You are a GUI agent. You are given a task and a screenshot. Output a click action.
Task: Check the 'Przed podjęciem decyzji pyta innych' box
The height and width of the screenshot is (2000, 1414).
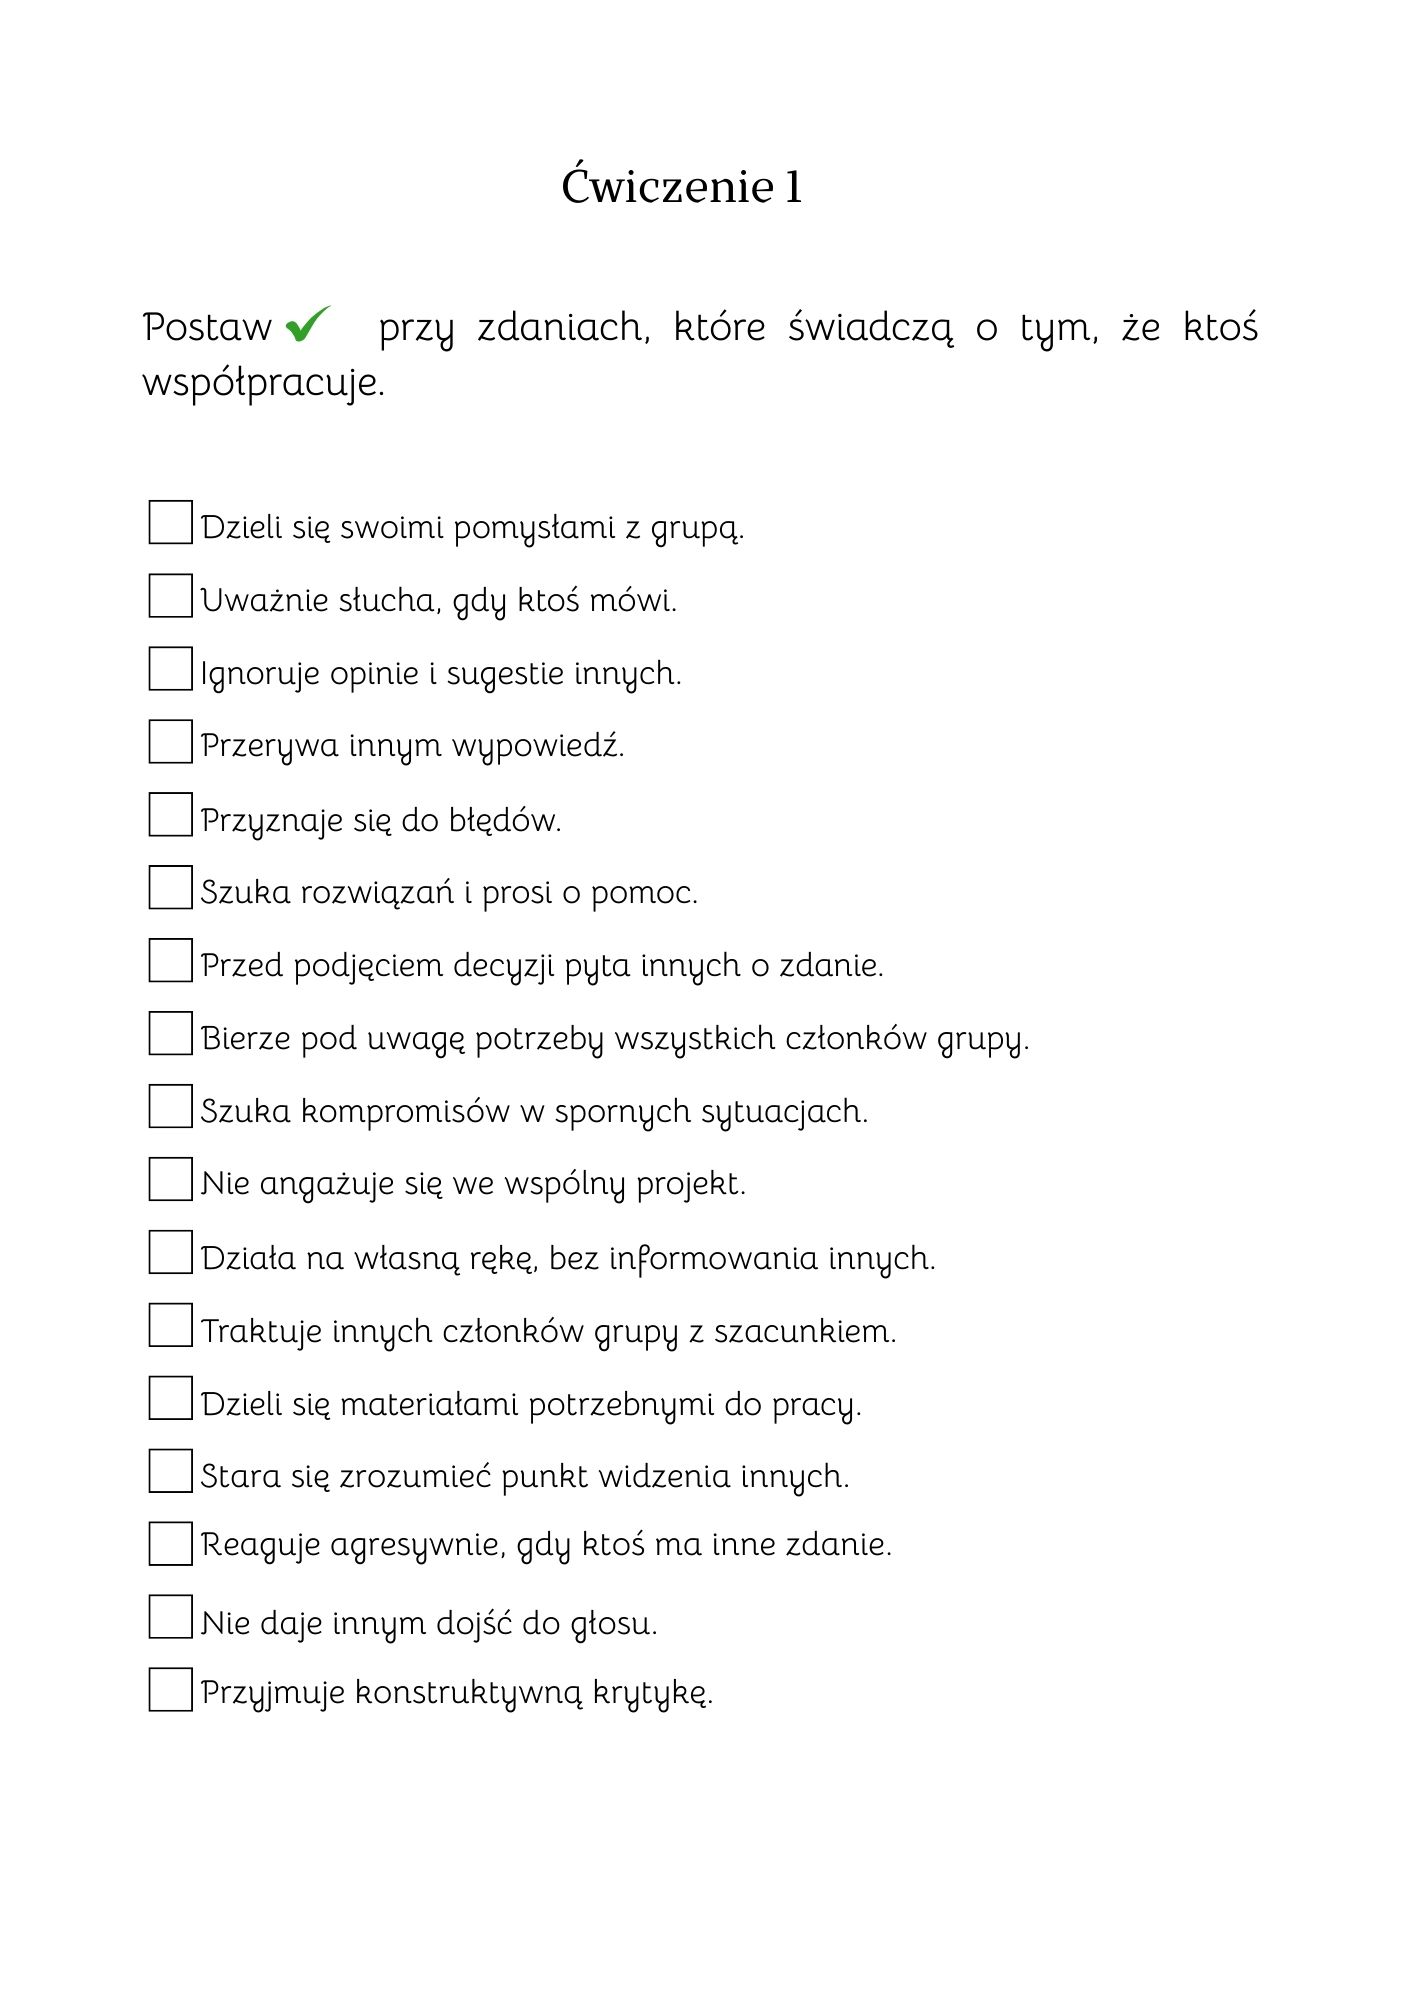tap(170, 960)
